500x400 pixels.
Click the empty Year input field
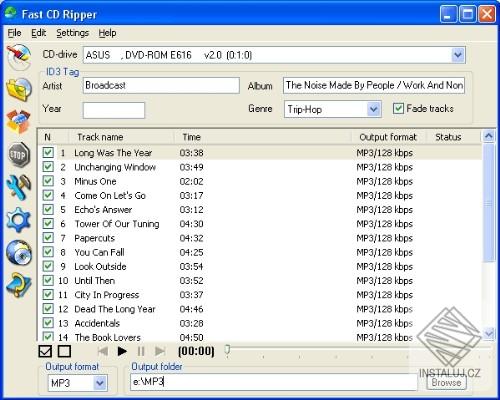pyautogui.click(x=114, y=110)
